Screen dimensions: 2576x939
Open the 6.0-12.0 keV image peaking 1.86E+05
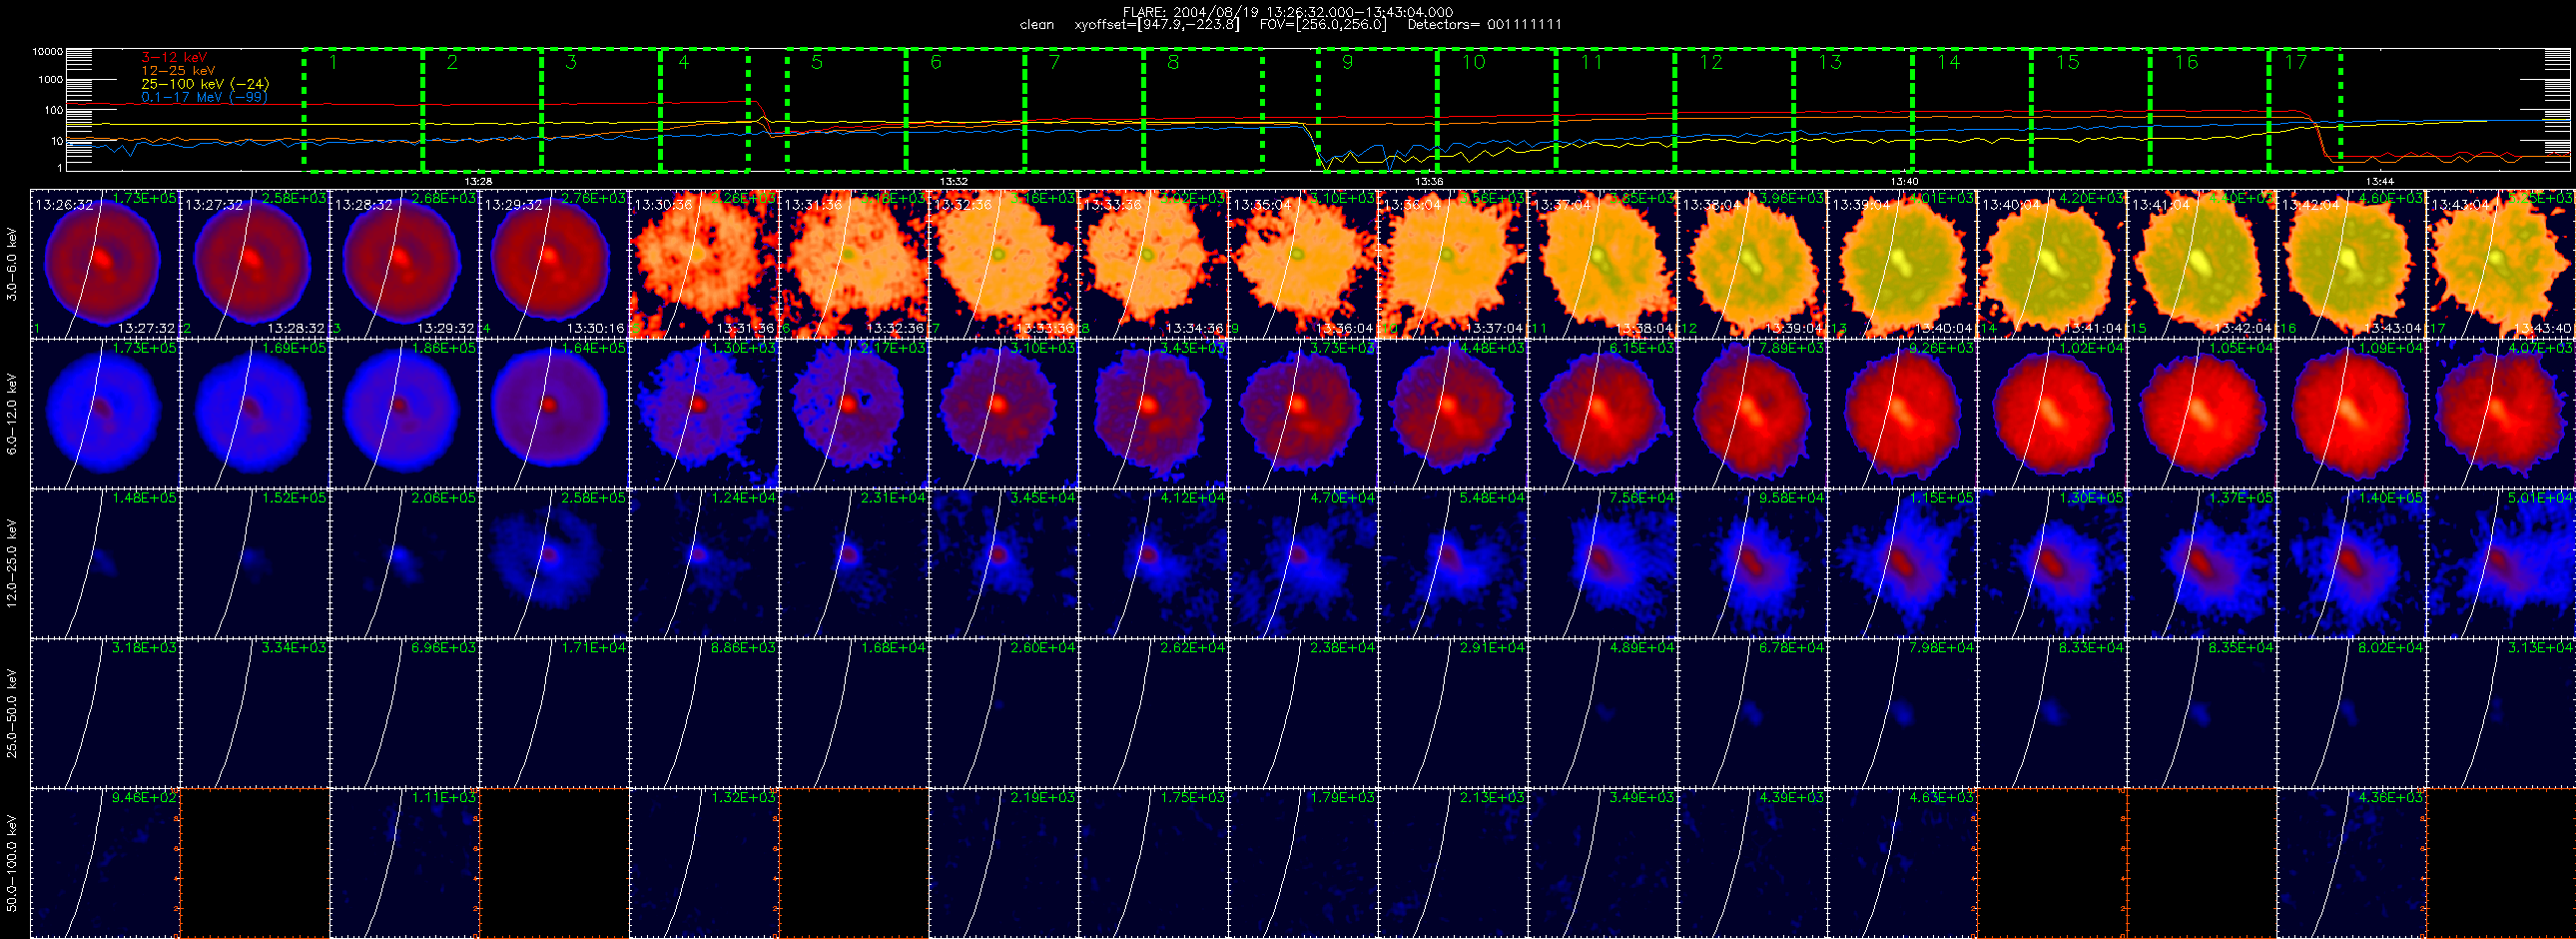click(x=405, y=414)
